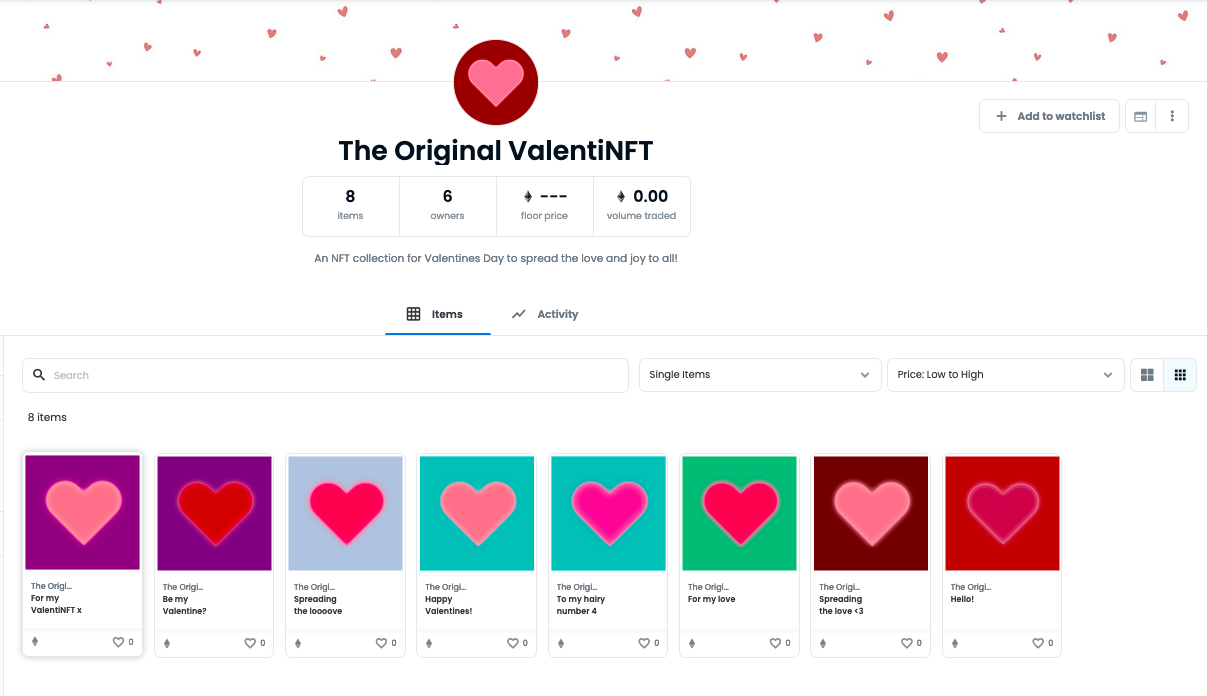Screen dimensions: 1207x696
Task: Click the floor price ethereum stat
Action: point(544,198)
